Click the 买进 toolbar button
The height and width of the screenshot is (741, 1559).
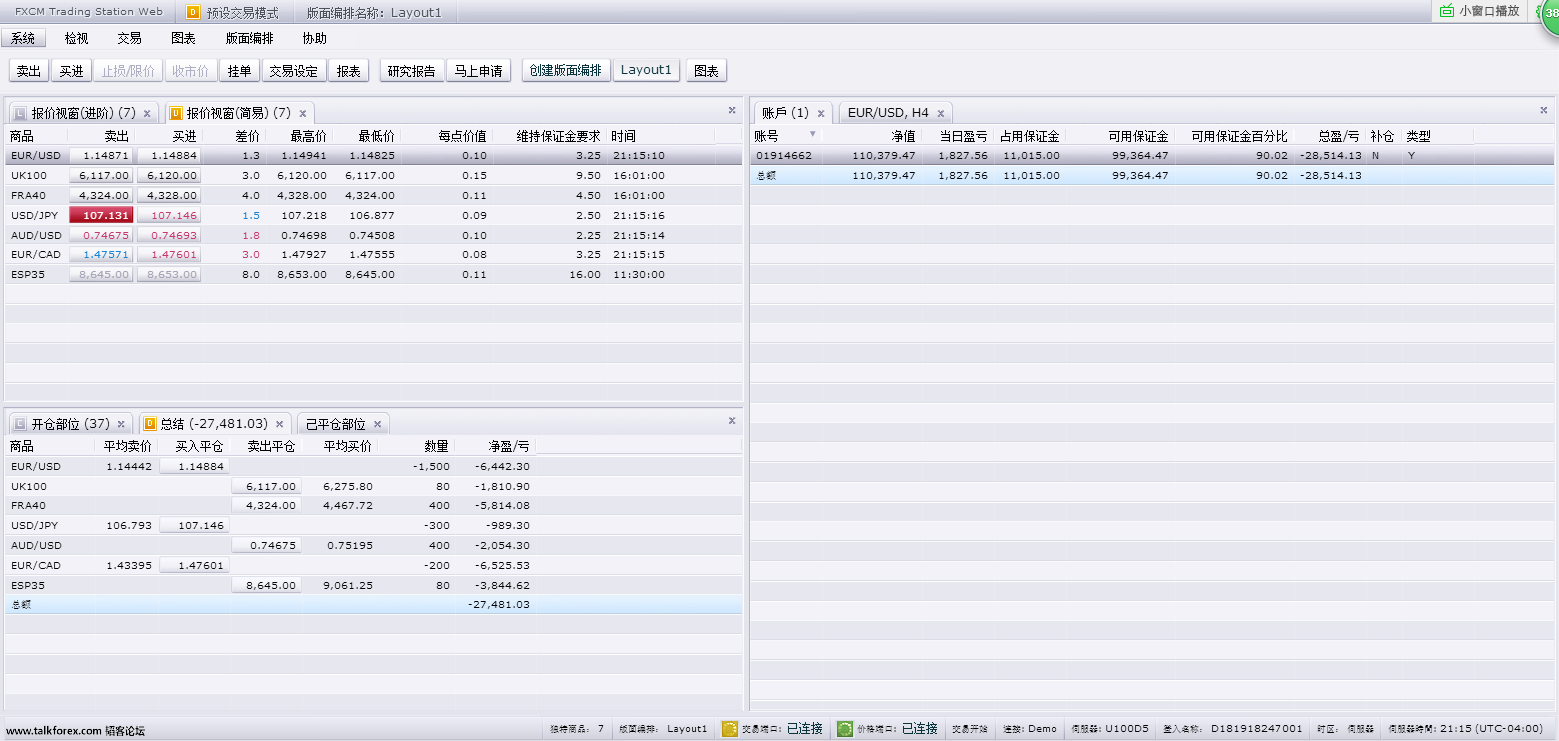tap(71, 71)
